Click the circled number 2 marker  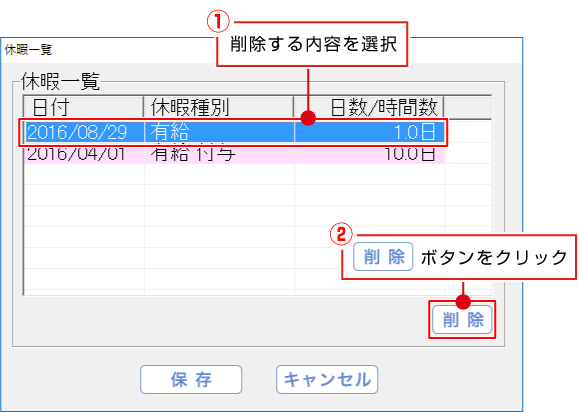tap(341, 234)
